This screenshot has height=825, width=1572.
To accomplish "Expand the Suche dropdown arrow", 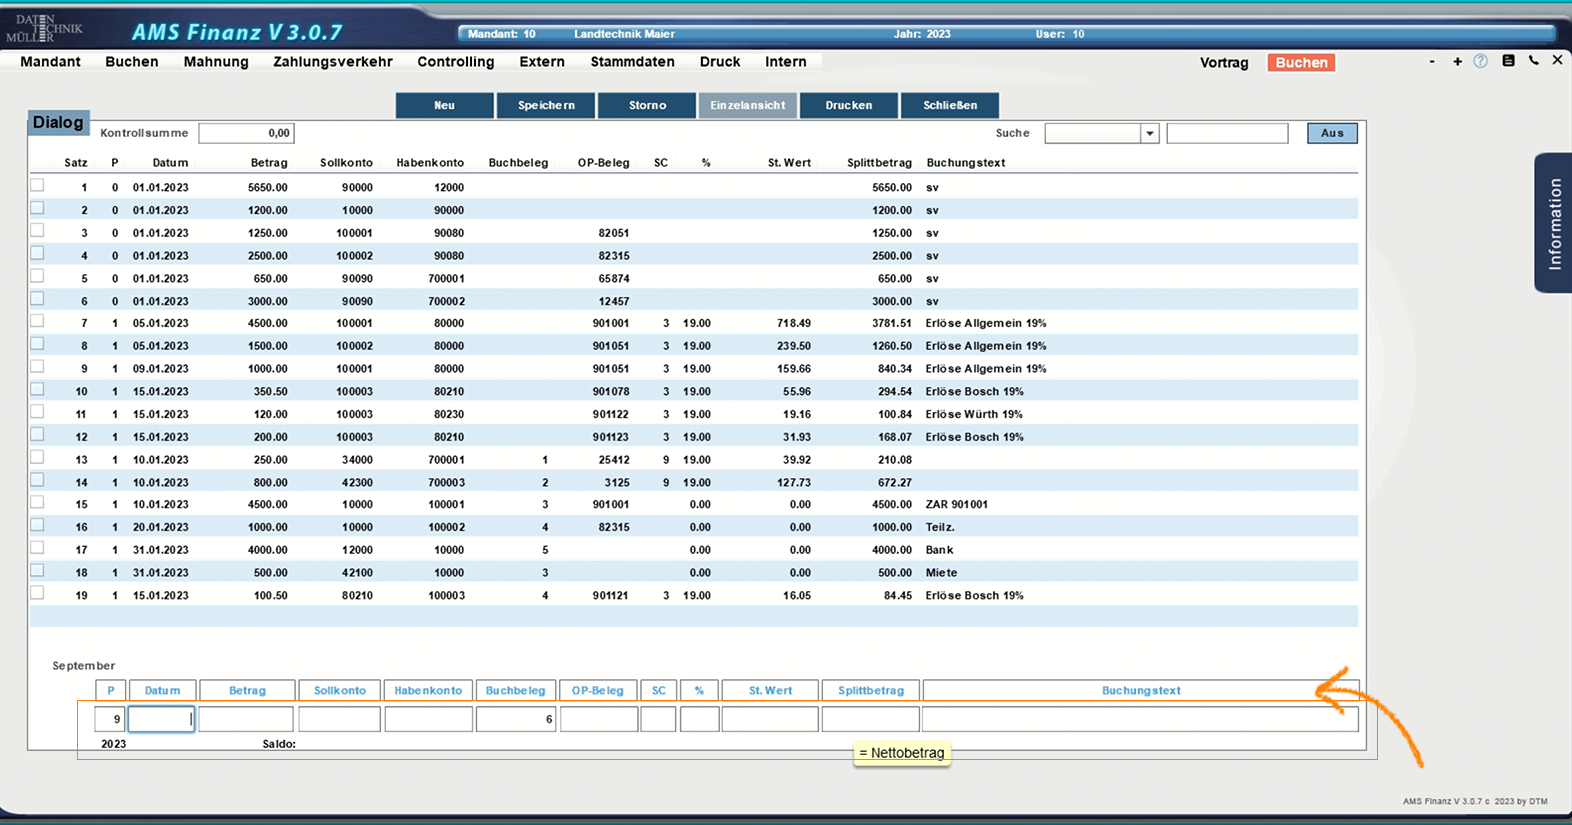I will point(1149,133).
